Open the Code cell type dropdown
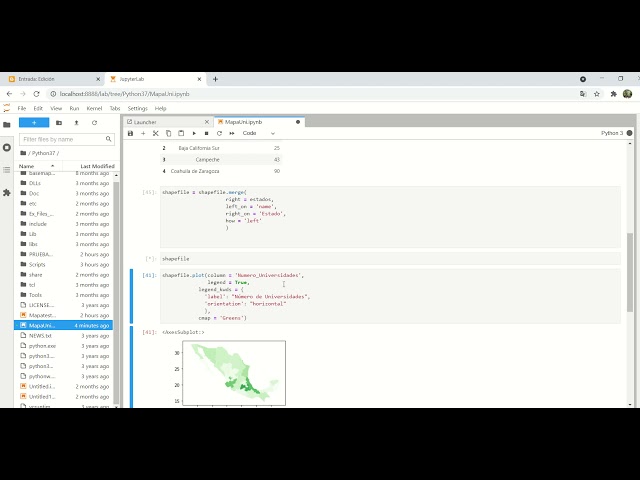Image resolution: width=640 pixels, height=480 pixels. tap(259, 133)
